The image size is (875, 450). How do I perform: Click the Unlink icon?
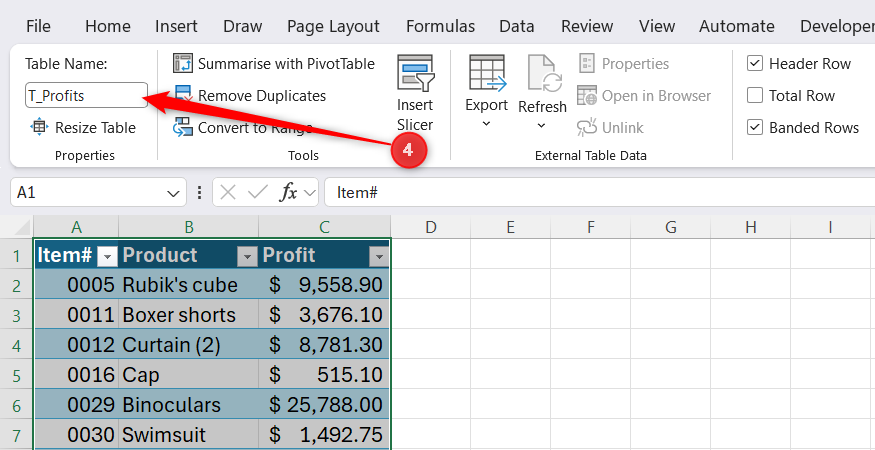[586, 128]
